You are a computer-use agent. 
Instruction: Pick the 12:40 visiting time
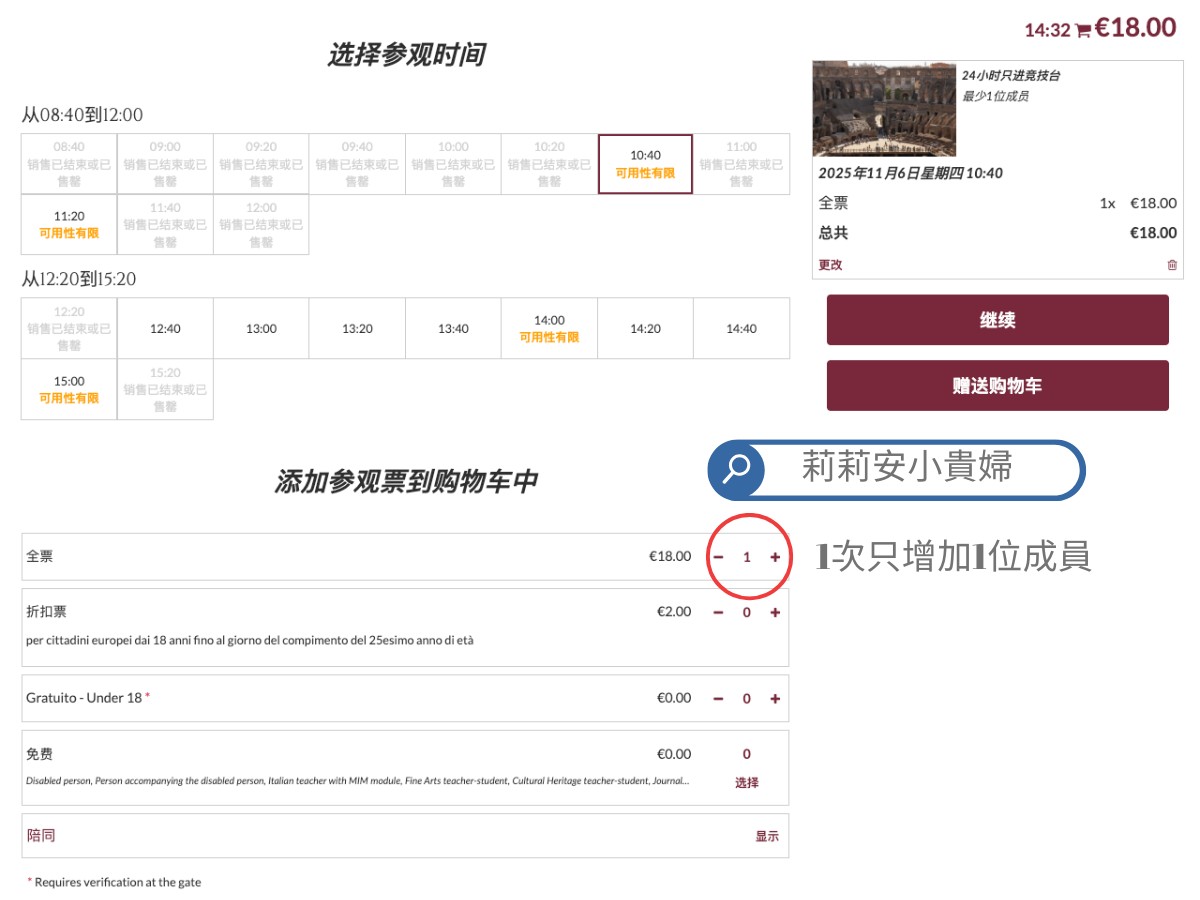click(165, 329)
